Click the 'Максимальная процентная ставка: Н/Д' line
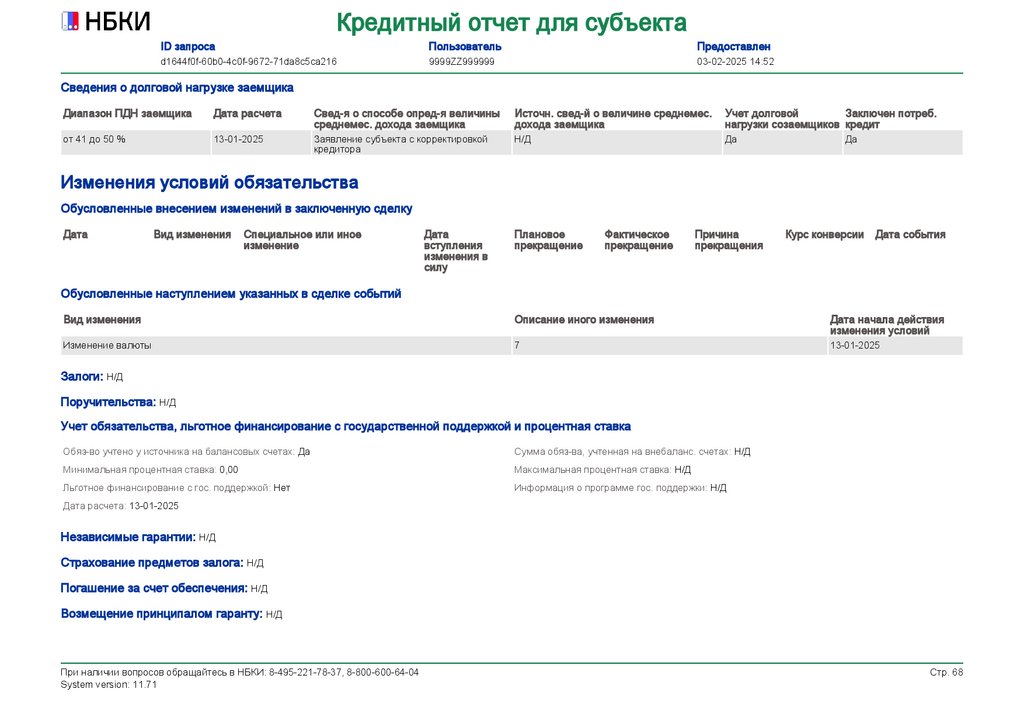This screenshot has width=1024, height=724. [602, 470]
